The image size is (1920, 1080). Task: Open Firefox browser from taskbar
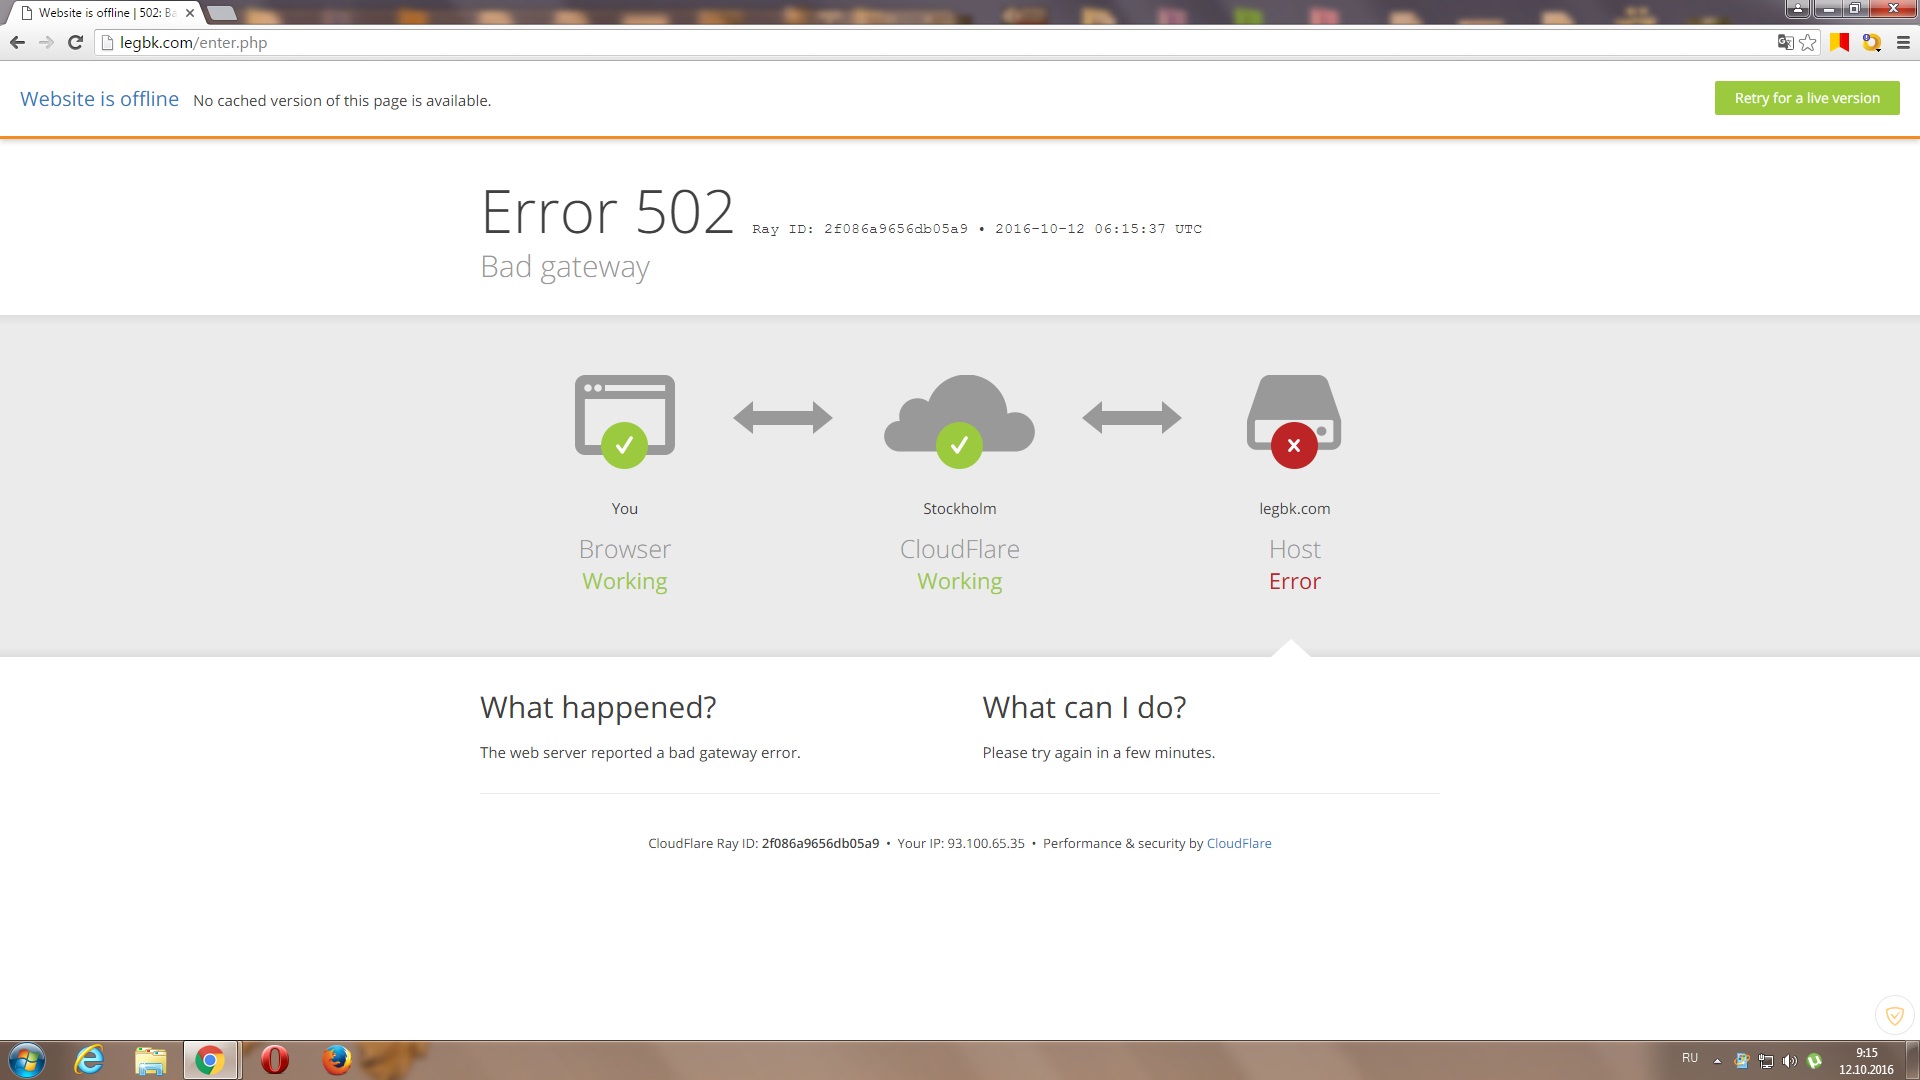pos(336,1060)
